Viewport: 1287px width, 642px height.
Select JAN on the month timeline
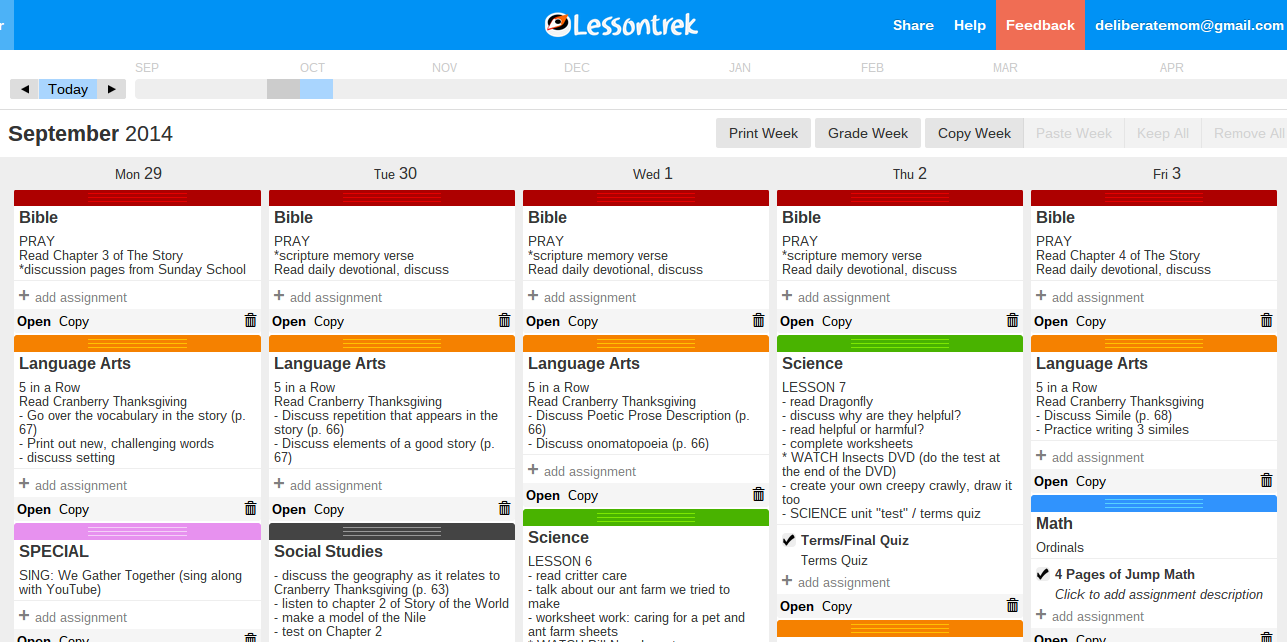(740, 68)
